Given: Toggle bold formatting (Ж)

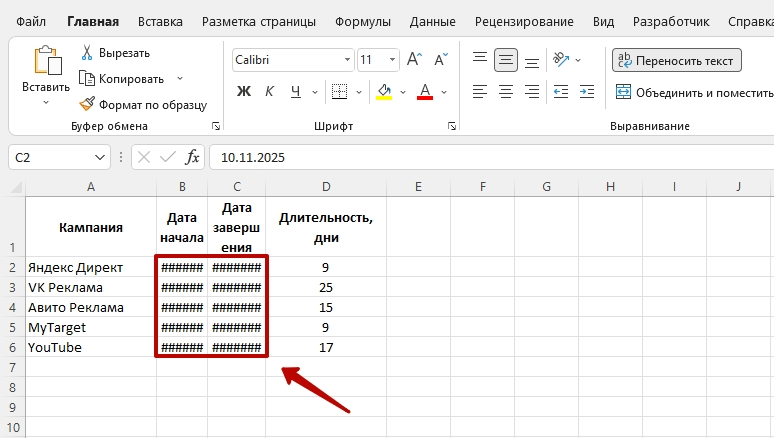Looking at the screenshot, I should (243, 92).
